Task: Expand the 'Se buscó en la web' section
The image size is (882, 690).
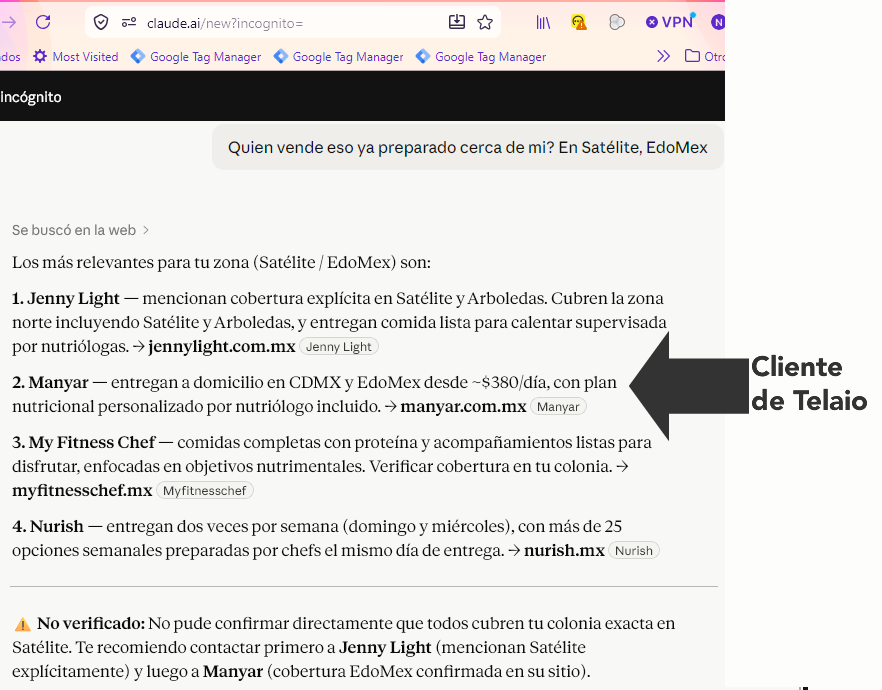Action: click(x=80, y=230)
